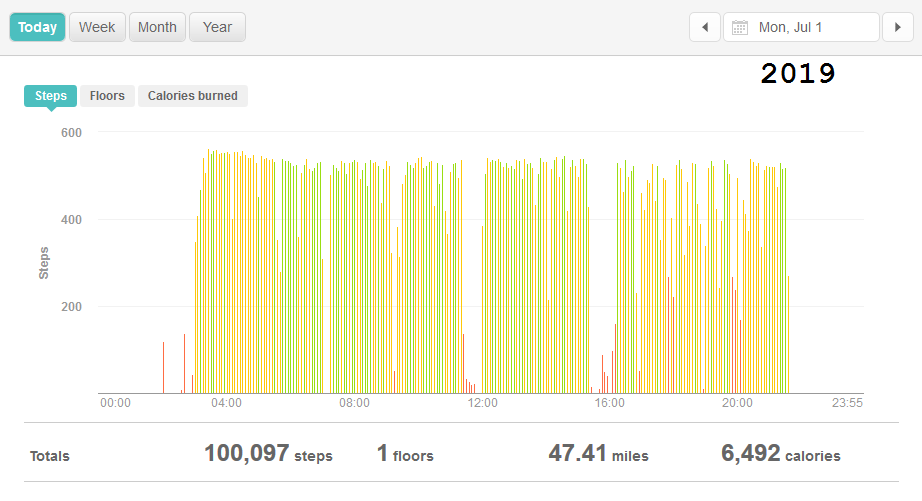922x501 pixels.
Task: Select the Steps chart tab
Action: coord(50,96)
